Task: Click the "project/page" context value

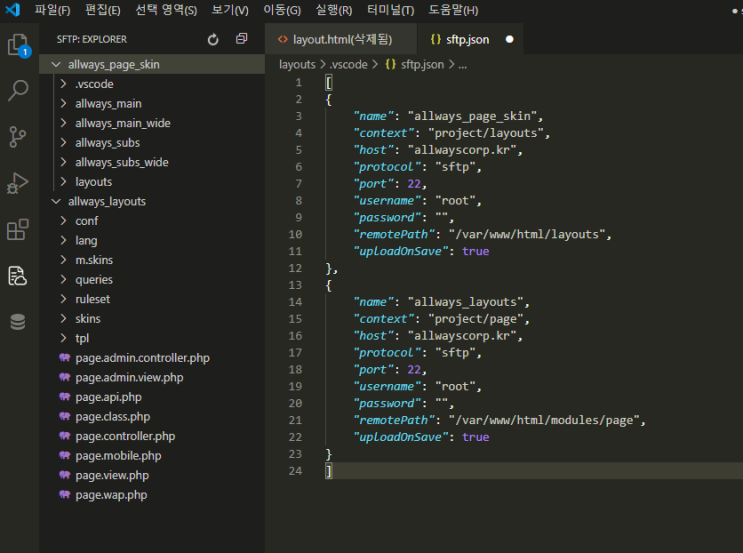Action: coord(475,319)
